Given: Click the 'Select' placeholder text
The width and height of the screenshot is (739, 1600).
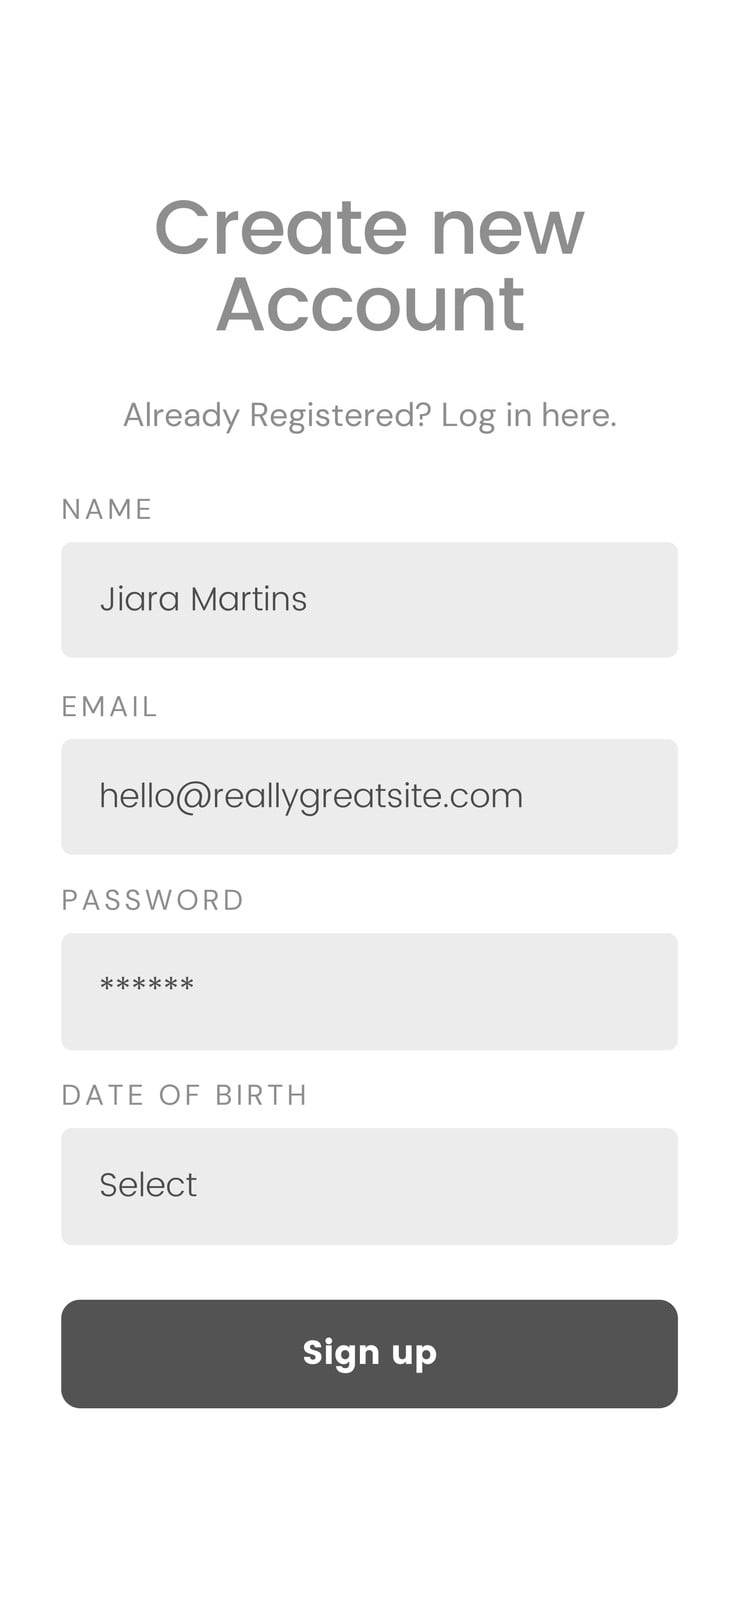Looking at the screenshot, I should point(148,1185).
